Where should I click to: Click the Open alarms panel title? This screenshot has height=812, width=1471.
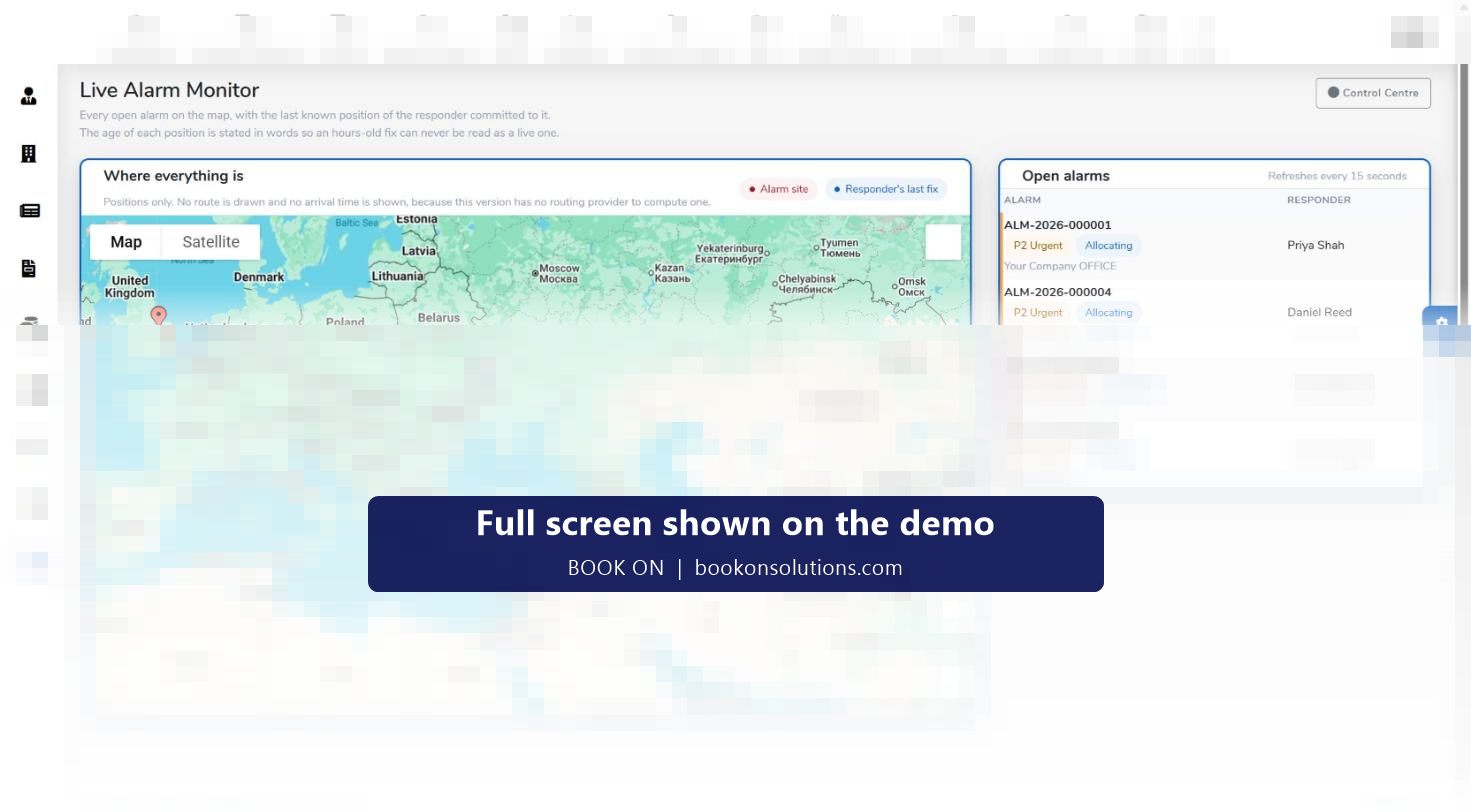[x=1065, y=176]
